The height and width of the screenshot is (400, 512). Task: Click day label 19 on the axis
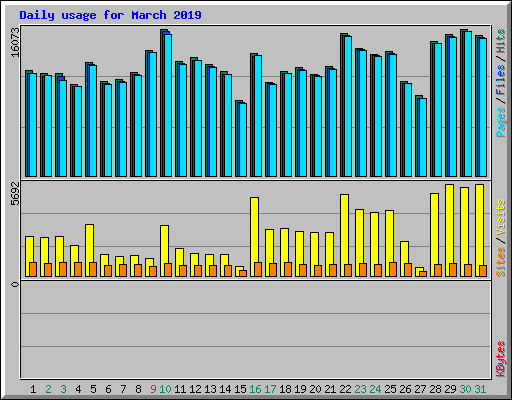(300, 389)
